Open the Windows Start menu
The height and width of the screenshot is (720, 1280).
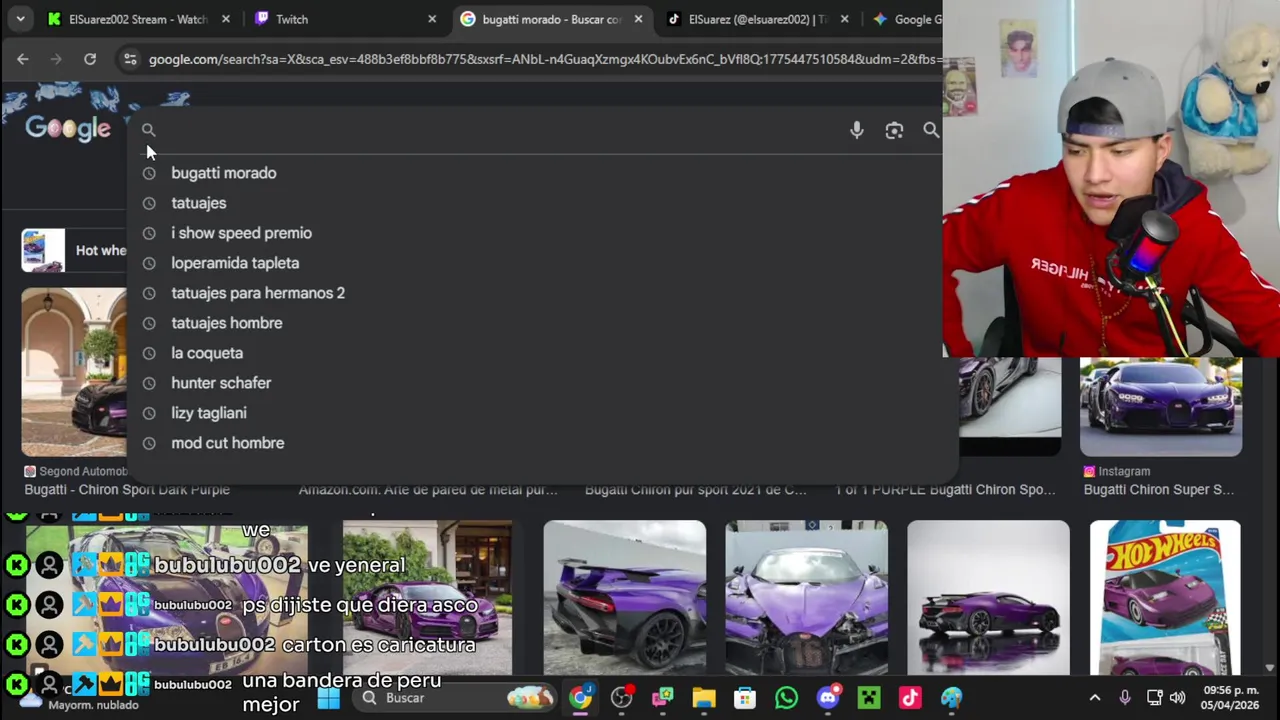tap(328, 698)
